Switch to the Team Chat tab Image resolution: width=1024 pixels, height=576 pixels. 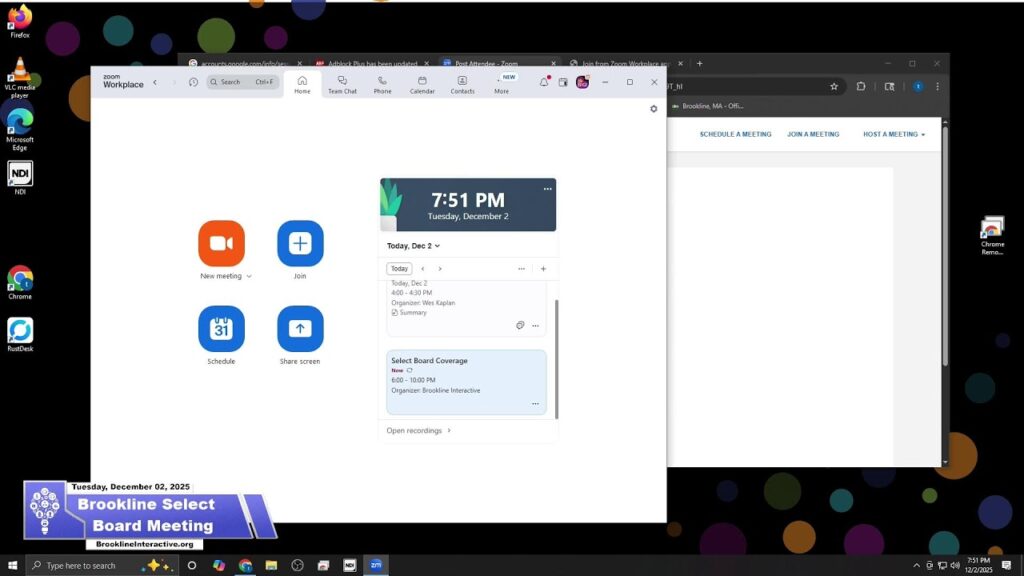(x=342, y=85)
